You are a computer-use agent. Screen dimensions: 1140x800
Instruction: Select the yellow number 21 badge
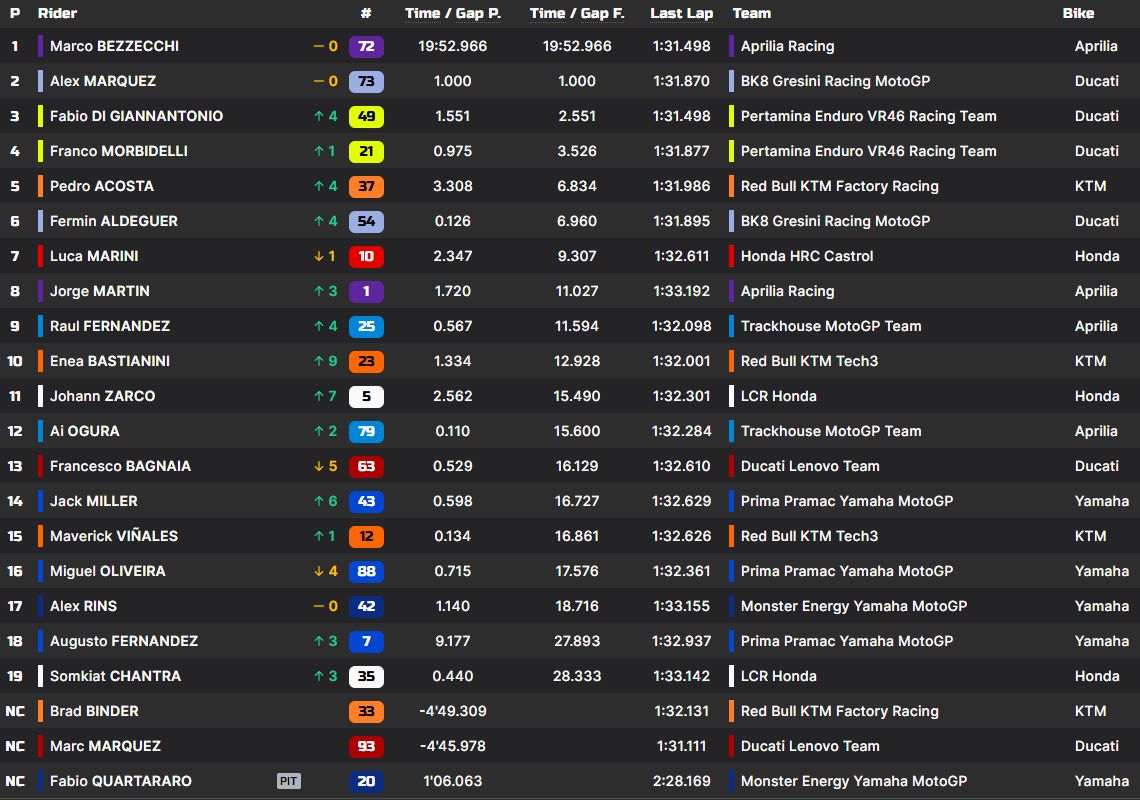[x=366, y=151]
